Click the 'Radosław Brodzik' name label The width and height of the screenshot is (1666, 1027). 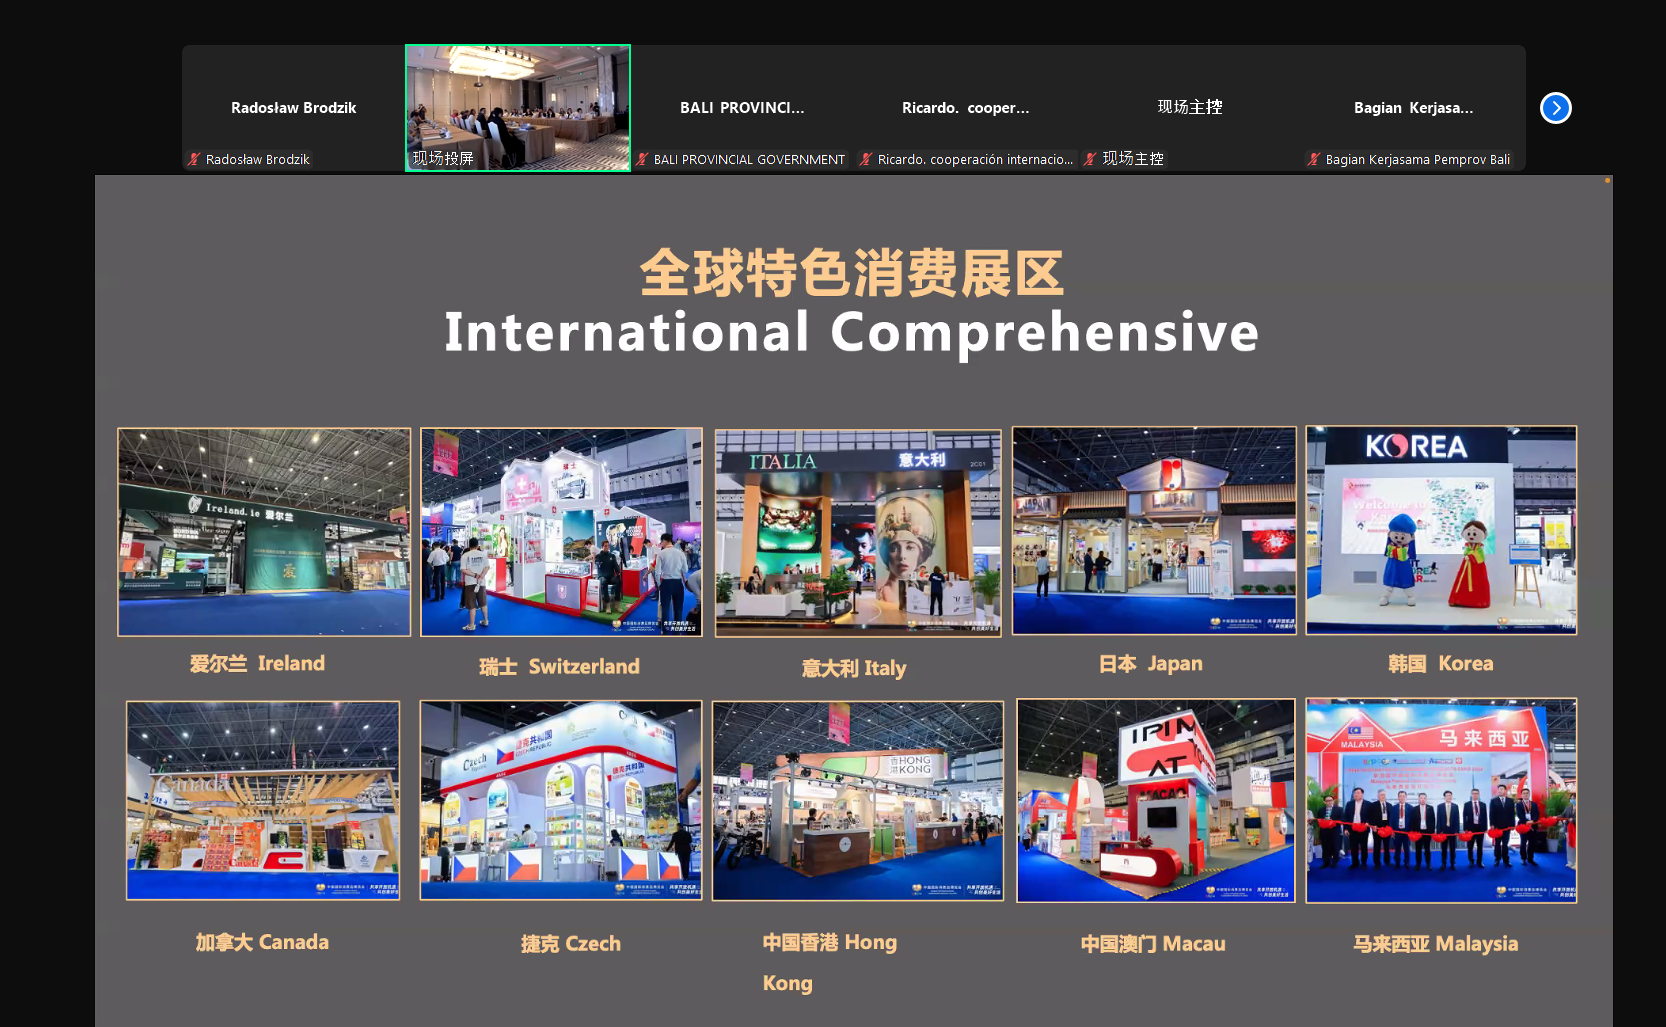258,159
